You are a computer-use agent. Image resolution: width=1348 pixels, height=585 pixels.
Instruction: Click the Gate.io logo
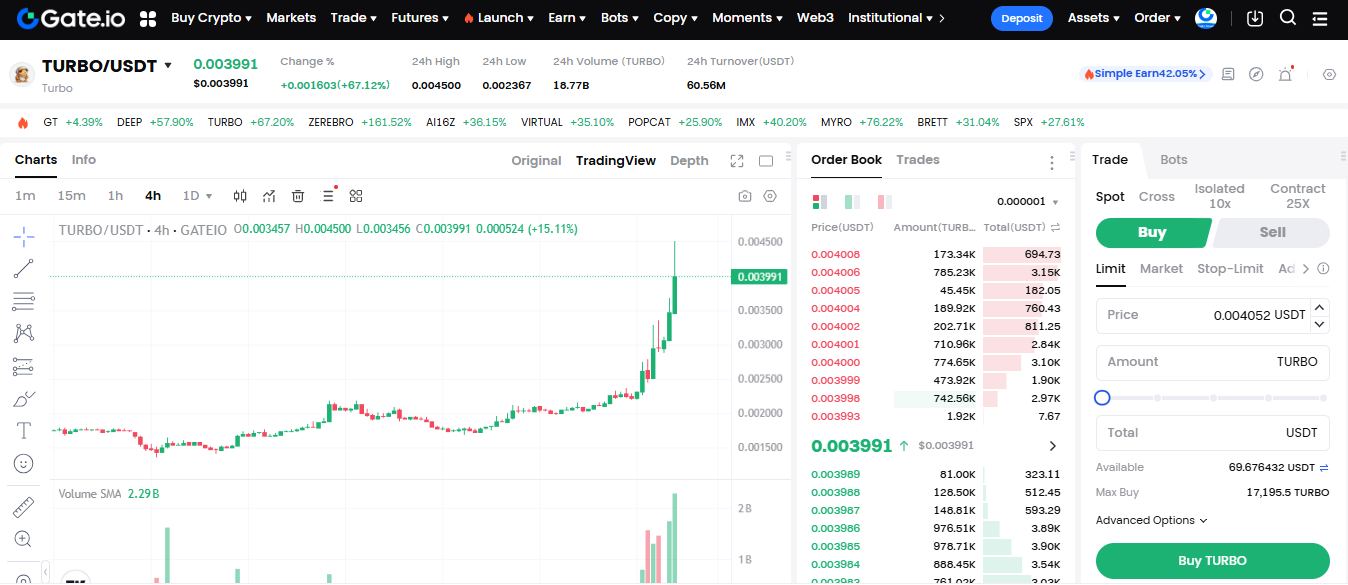(x=70, y=18)
